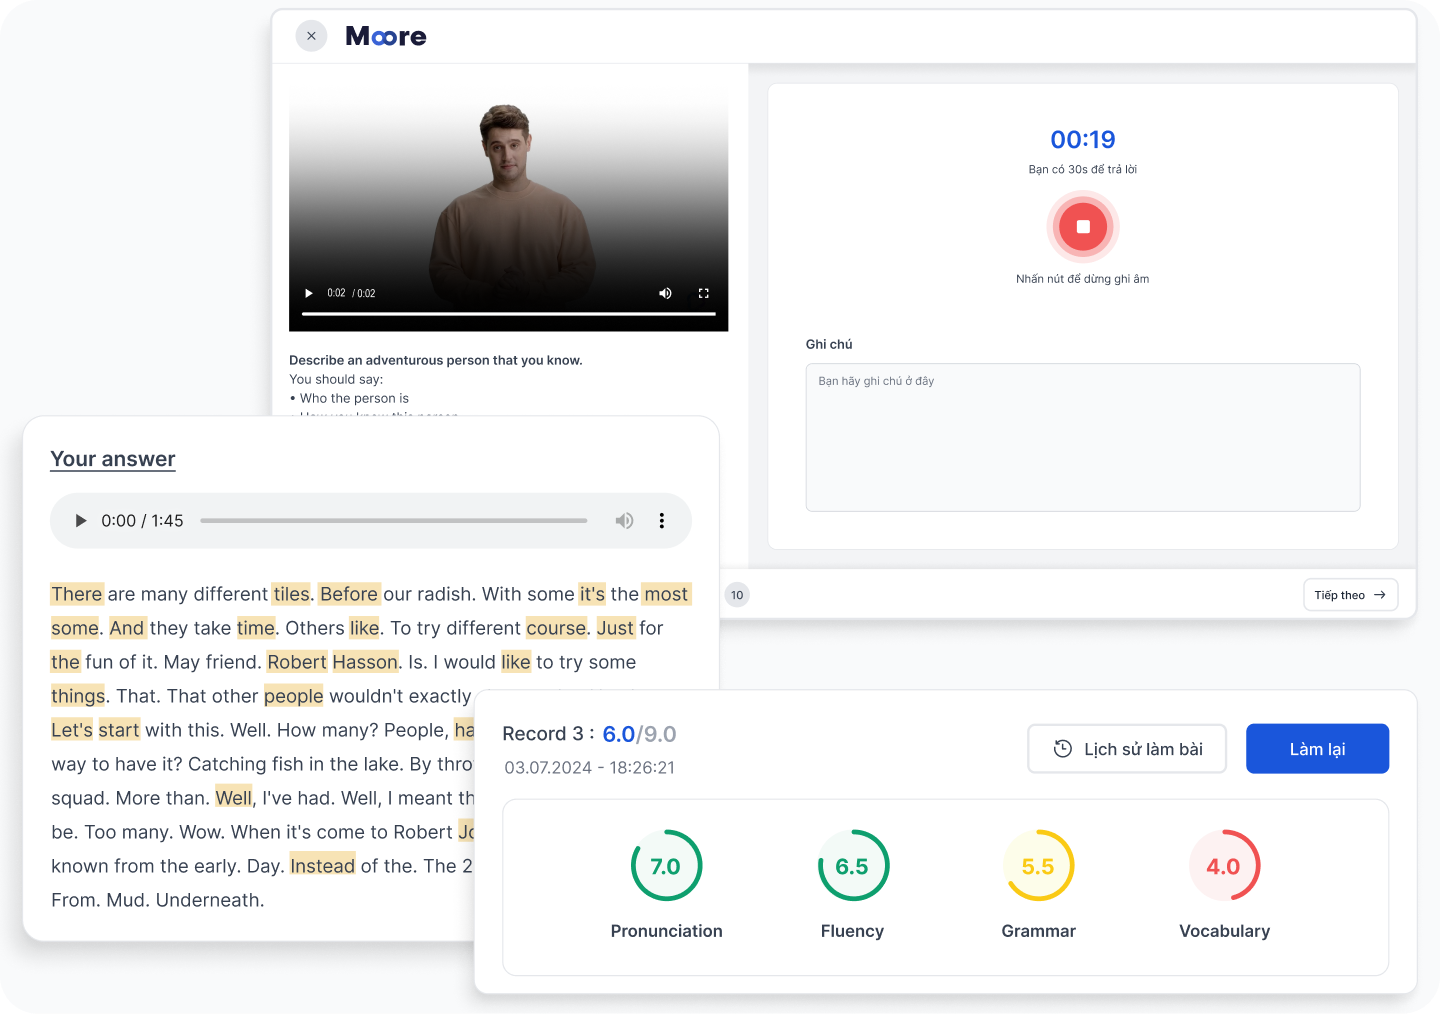The width and height of the screenshot is (1440, 1014).
Task: Seek on the video progress bar
Action: [508, 314]
